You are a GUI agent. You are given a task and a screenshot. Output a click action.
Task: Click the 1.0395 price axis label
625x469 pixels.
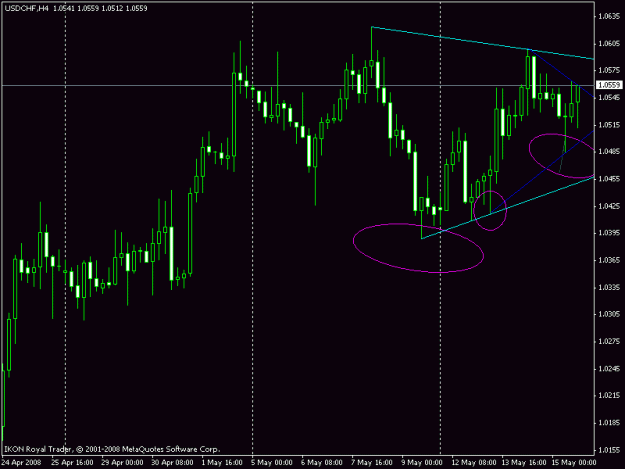[x=609, y=233]
